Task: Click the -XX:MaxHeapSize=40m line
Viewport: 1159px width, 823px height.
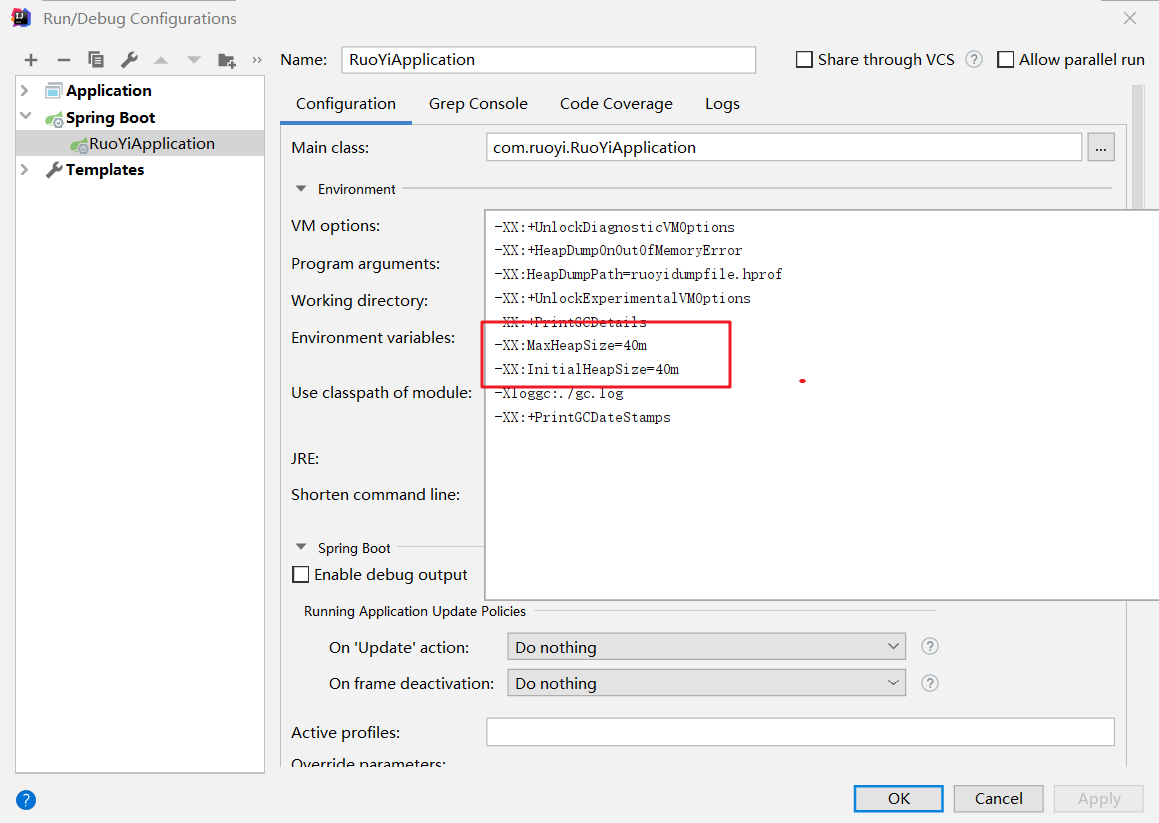Action: click(x=571, y=345)
